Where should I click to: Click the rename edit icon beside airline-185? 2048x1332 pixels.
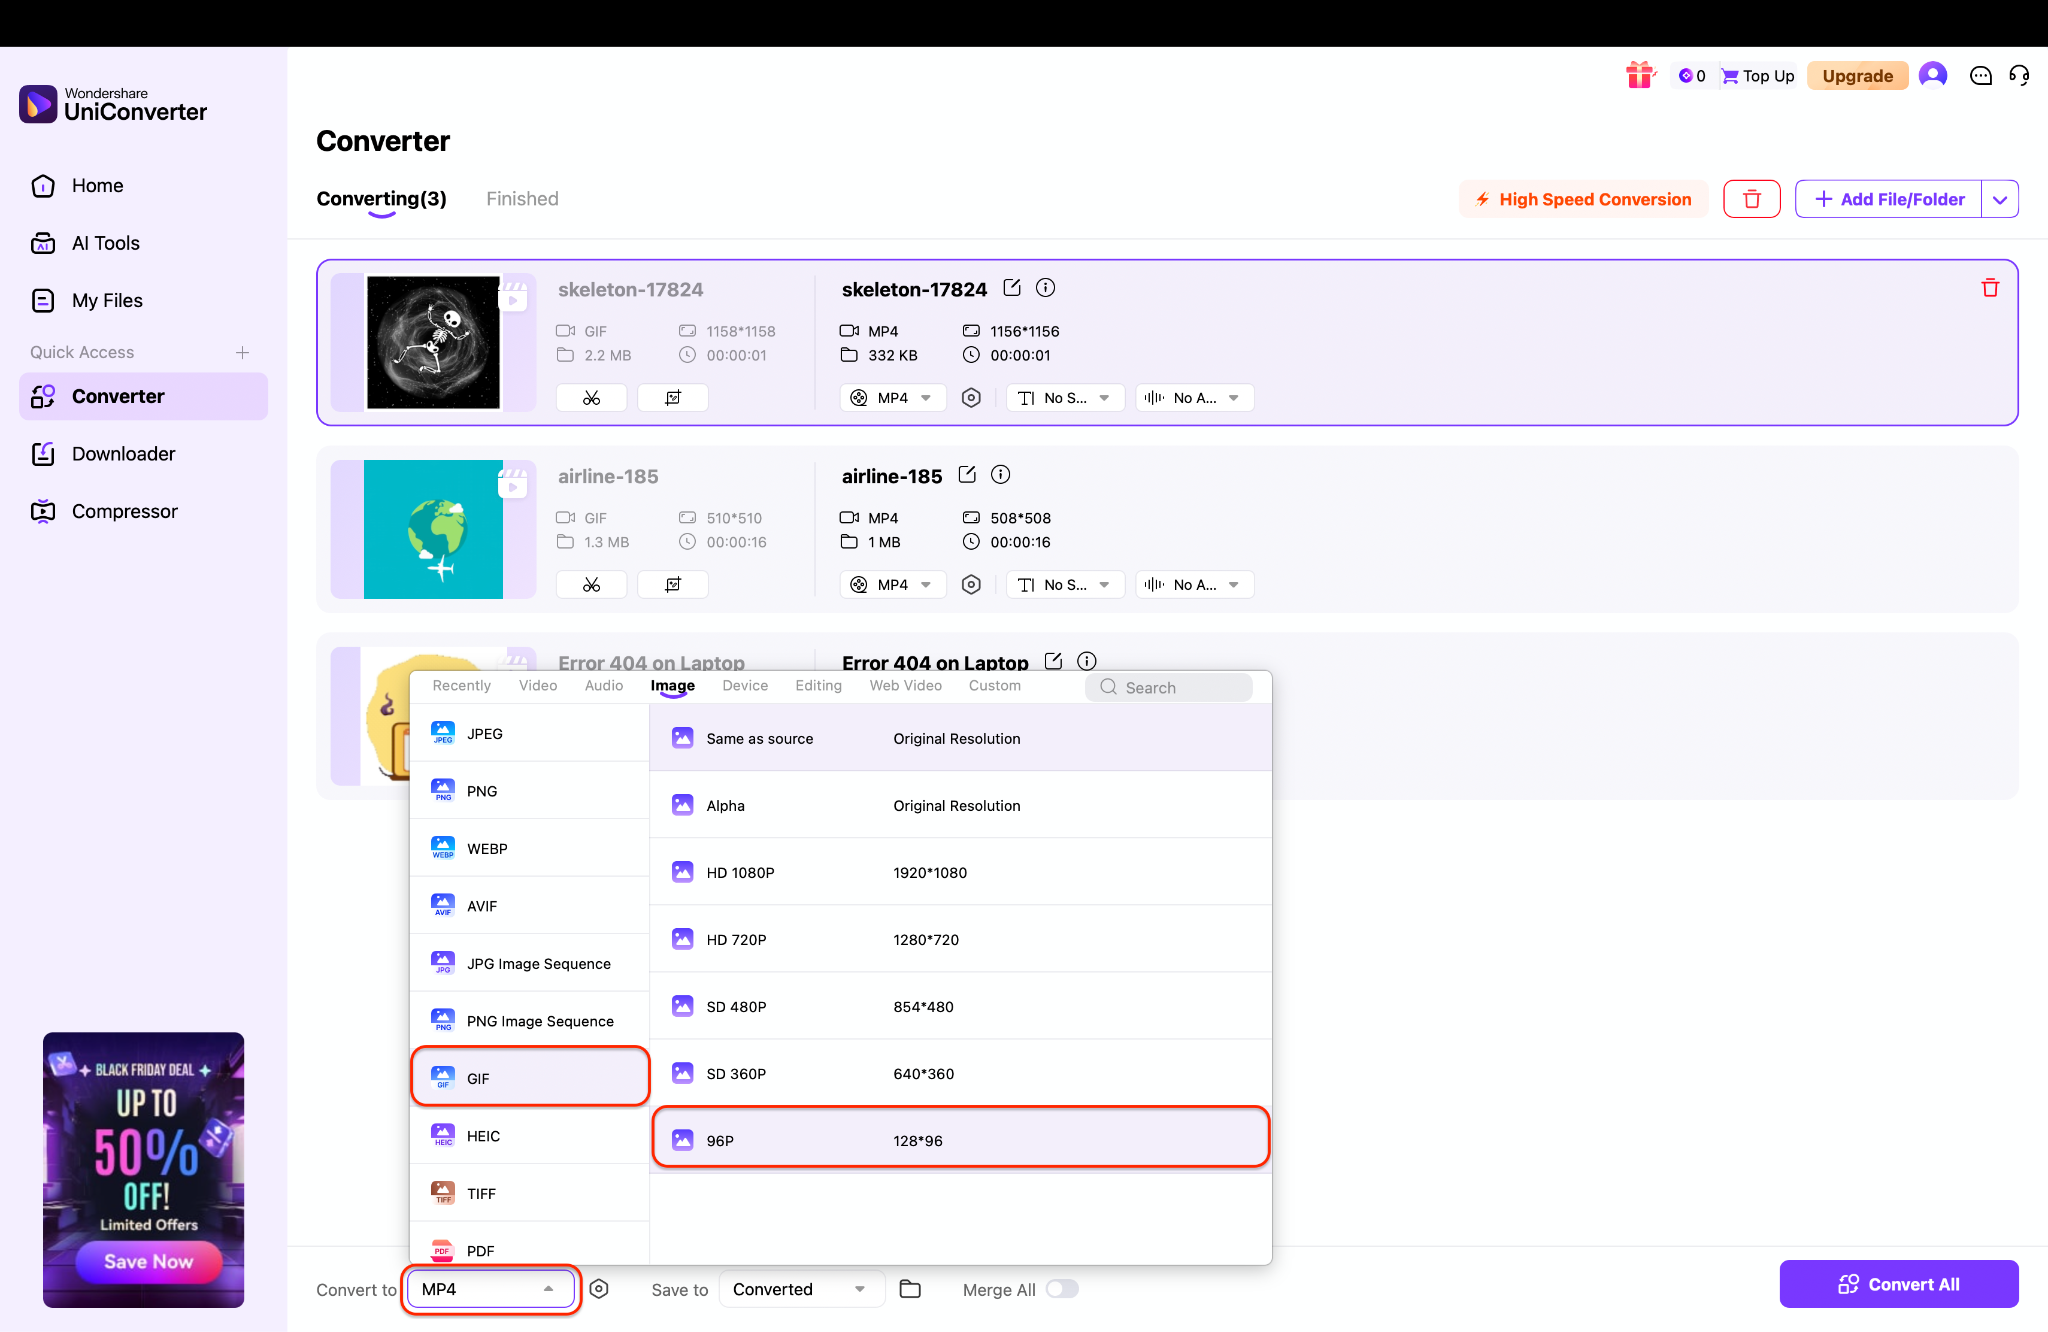967,475
